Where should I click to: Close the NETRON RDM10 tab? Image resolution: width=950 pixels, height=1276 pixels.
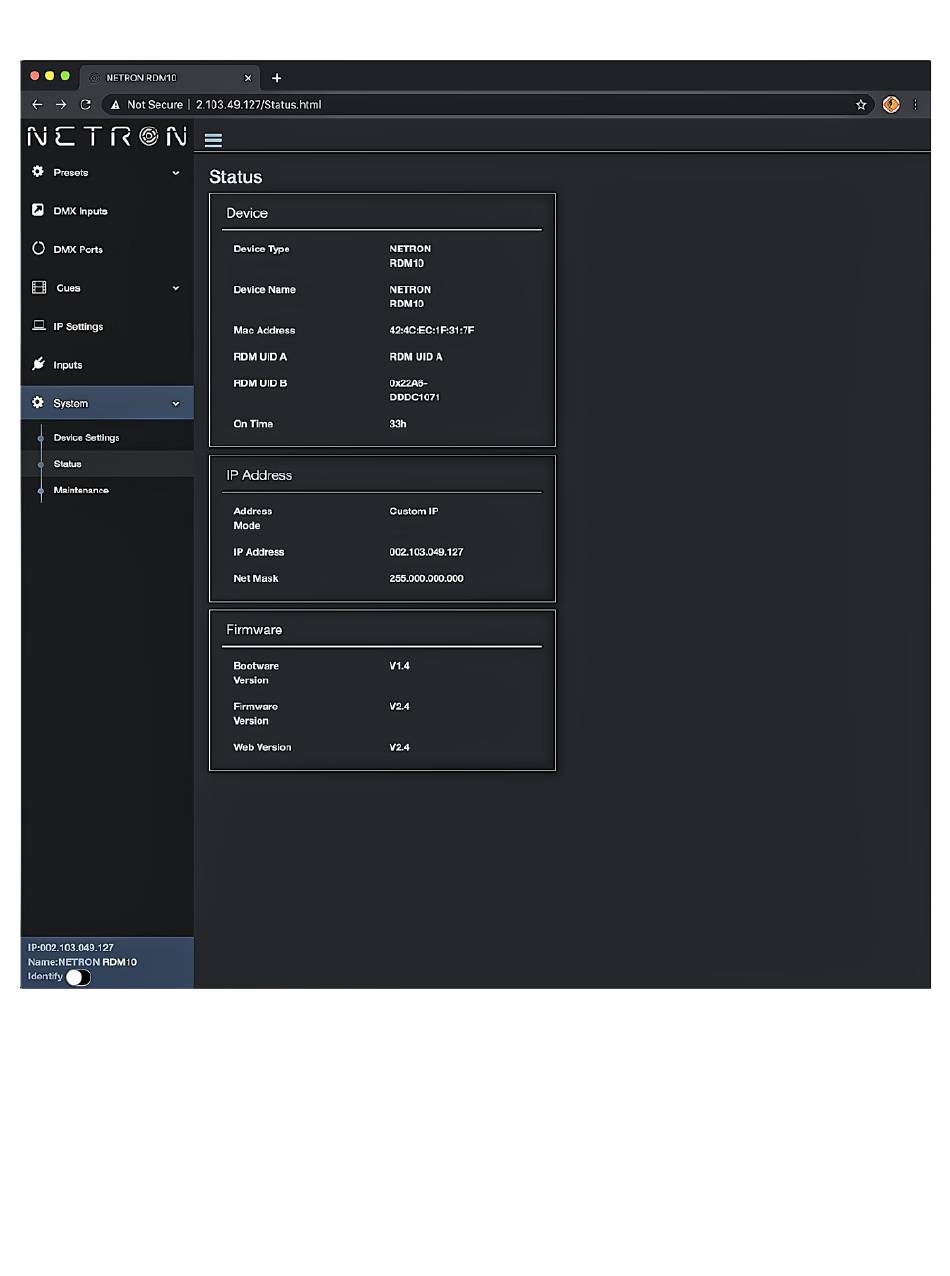click(248, 78)
